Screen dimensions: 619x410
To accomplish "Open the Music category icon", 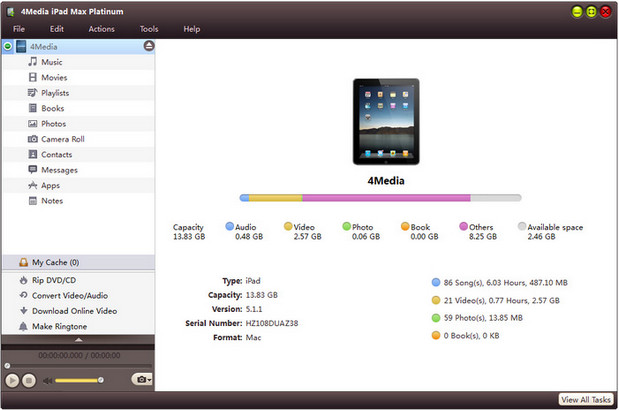I will pos(33,62).
